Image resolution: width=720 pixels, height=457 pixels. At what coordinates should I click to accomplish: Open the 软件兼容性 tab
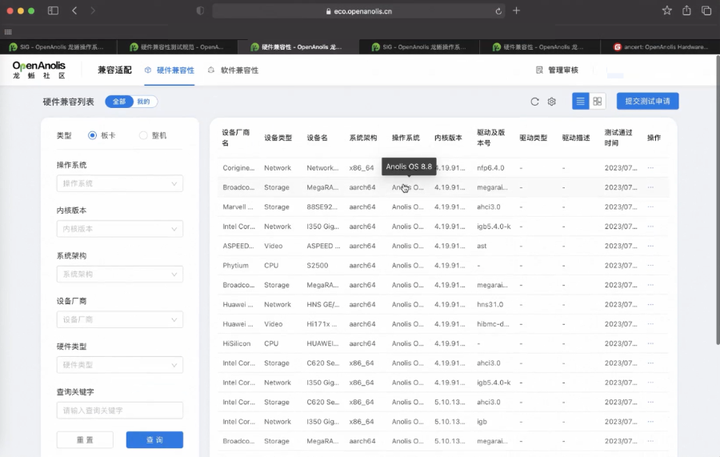233,70
